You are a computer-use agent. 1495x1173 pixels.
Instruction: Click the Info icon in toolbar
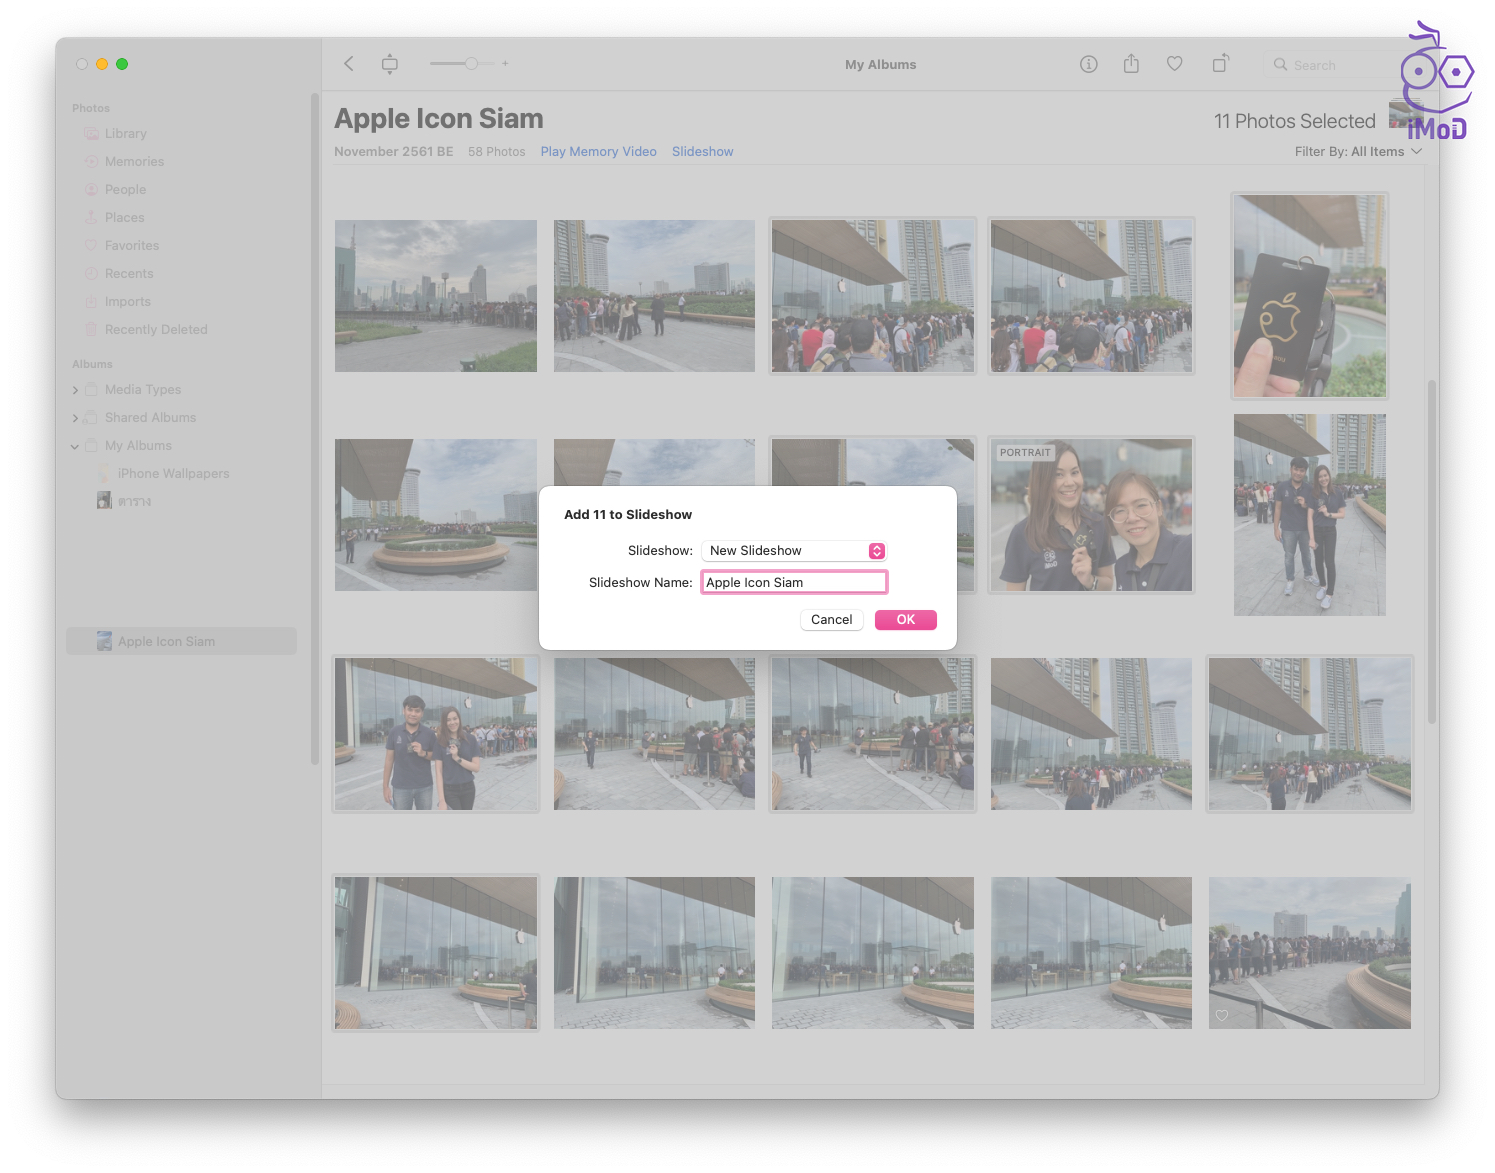point(1089,64)
